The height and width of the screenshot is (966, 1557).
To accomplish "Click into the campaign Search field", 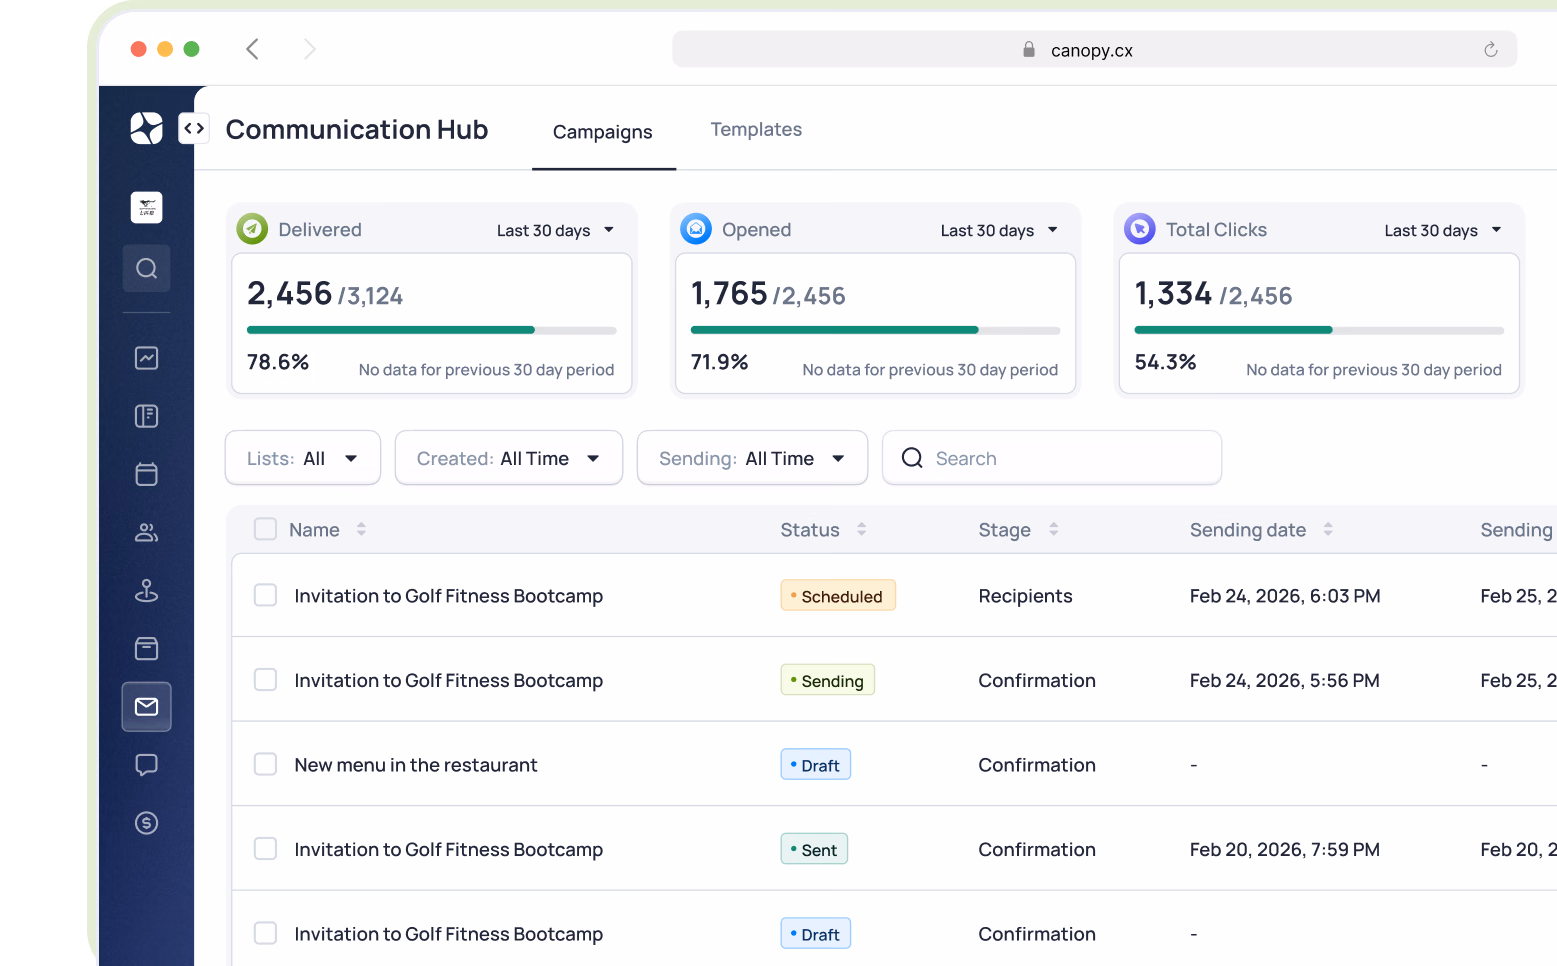I will click(x=1052, y=458).
